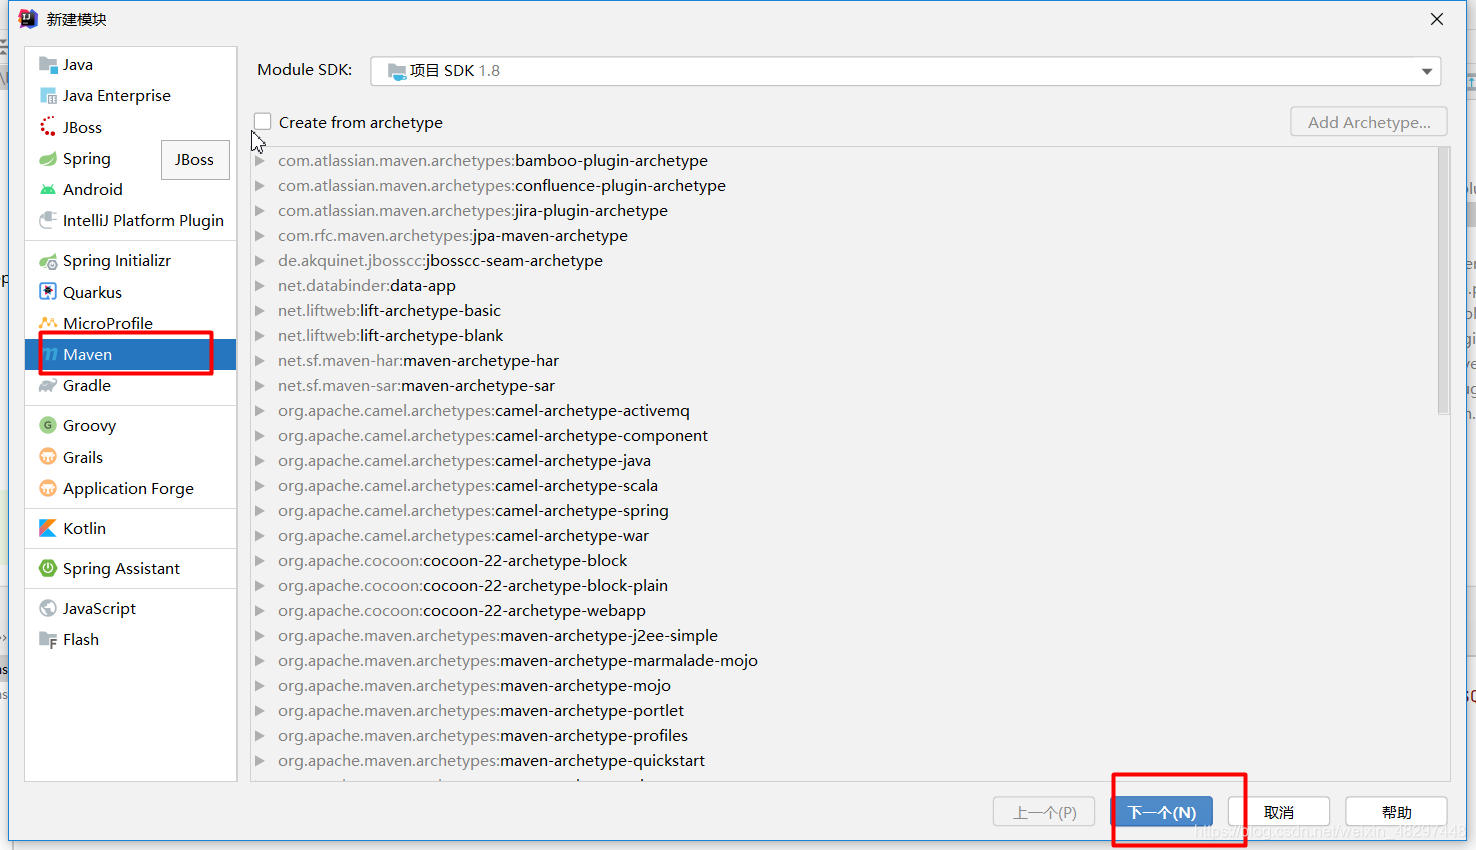The height and width of the screenshot is (850, 1476).
Task: Choose Spring Initializr module type
Action: point(130,261)
